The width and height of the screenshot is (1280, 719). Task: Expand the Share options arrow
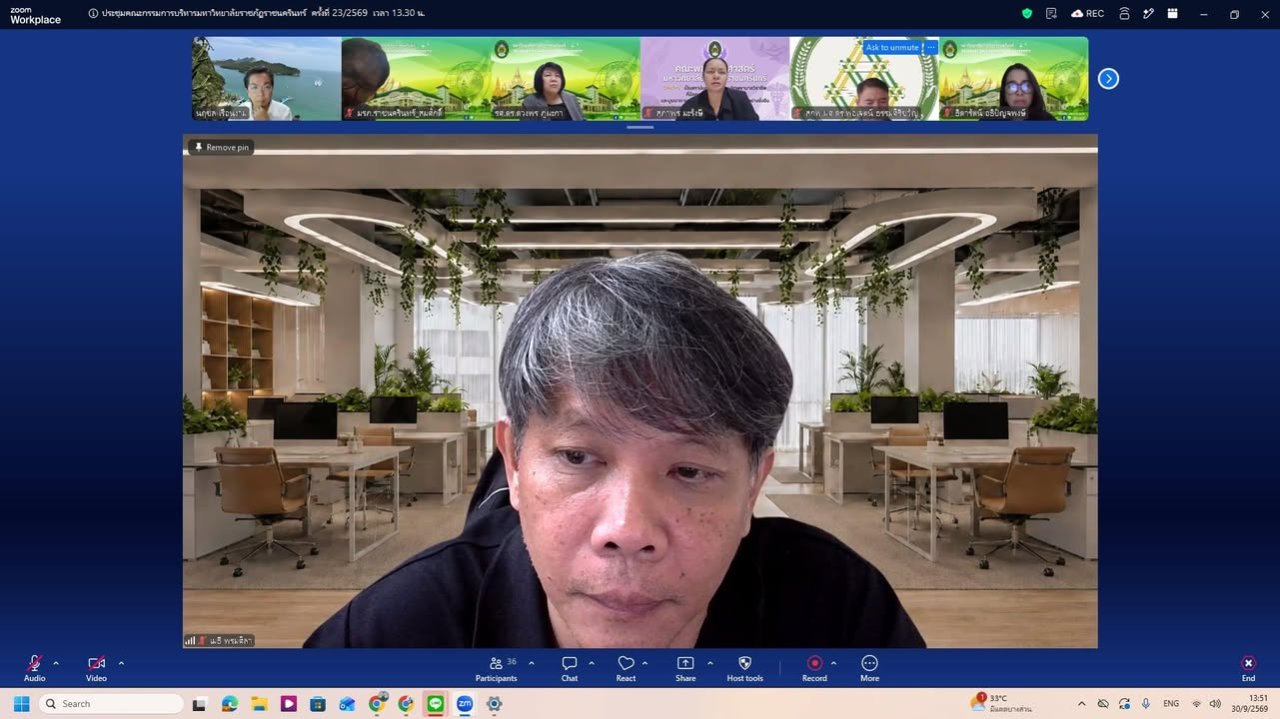710,663
